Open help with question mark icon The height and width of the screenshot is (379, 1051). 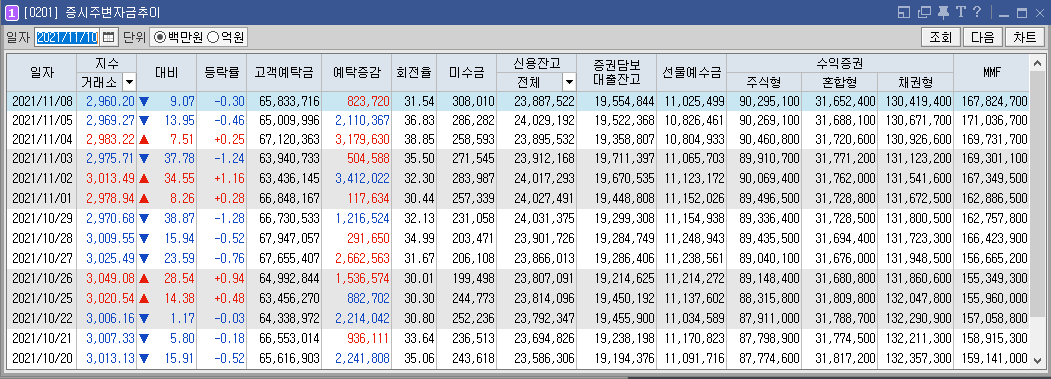tap(977, 12)
